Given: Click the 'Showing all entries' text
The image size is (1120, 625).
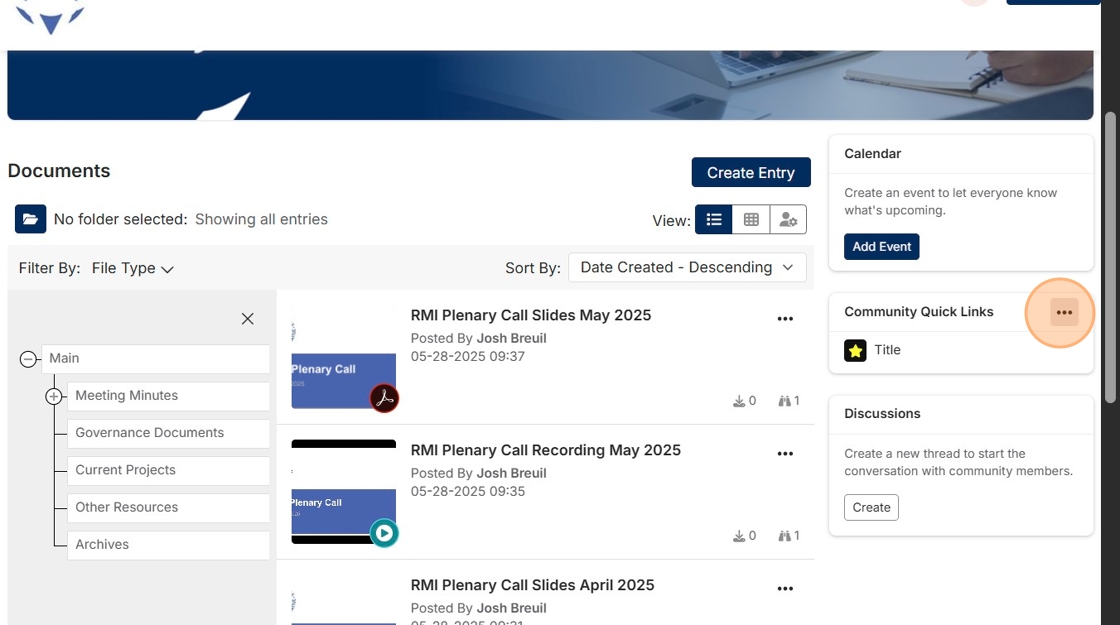Looking at the screenshot, I should 261,219.
